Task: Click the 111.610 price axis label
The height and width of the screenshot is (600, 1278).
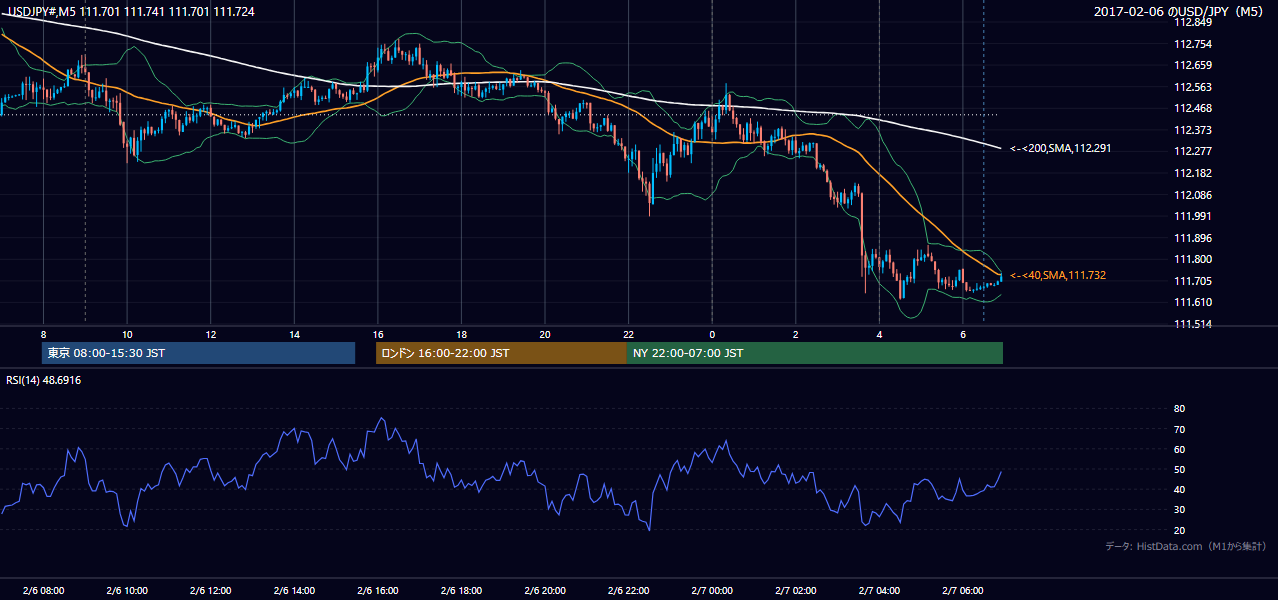Action: [1191, 302]
